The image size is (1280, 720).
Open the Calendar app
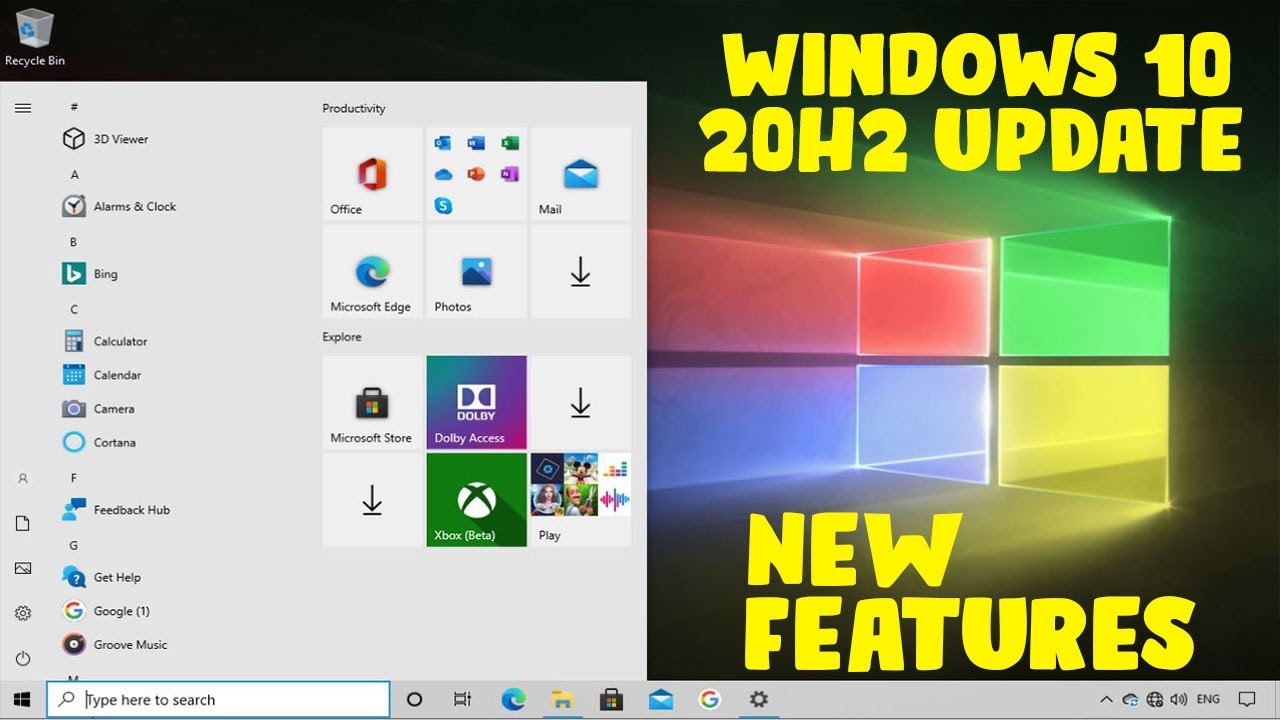click(x=102, y=375)
